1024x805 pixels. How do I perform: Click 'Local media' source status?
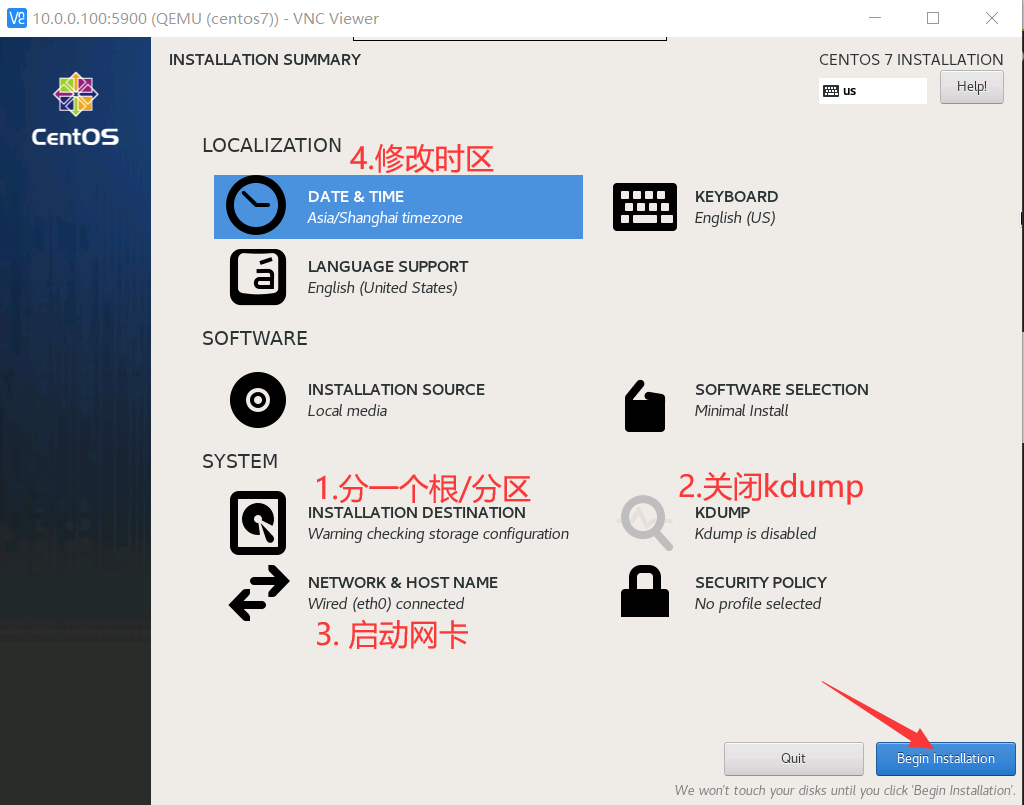click(347, 411)
